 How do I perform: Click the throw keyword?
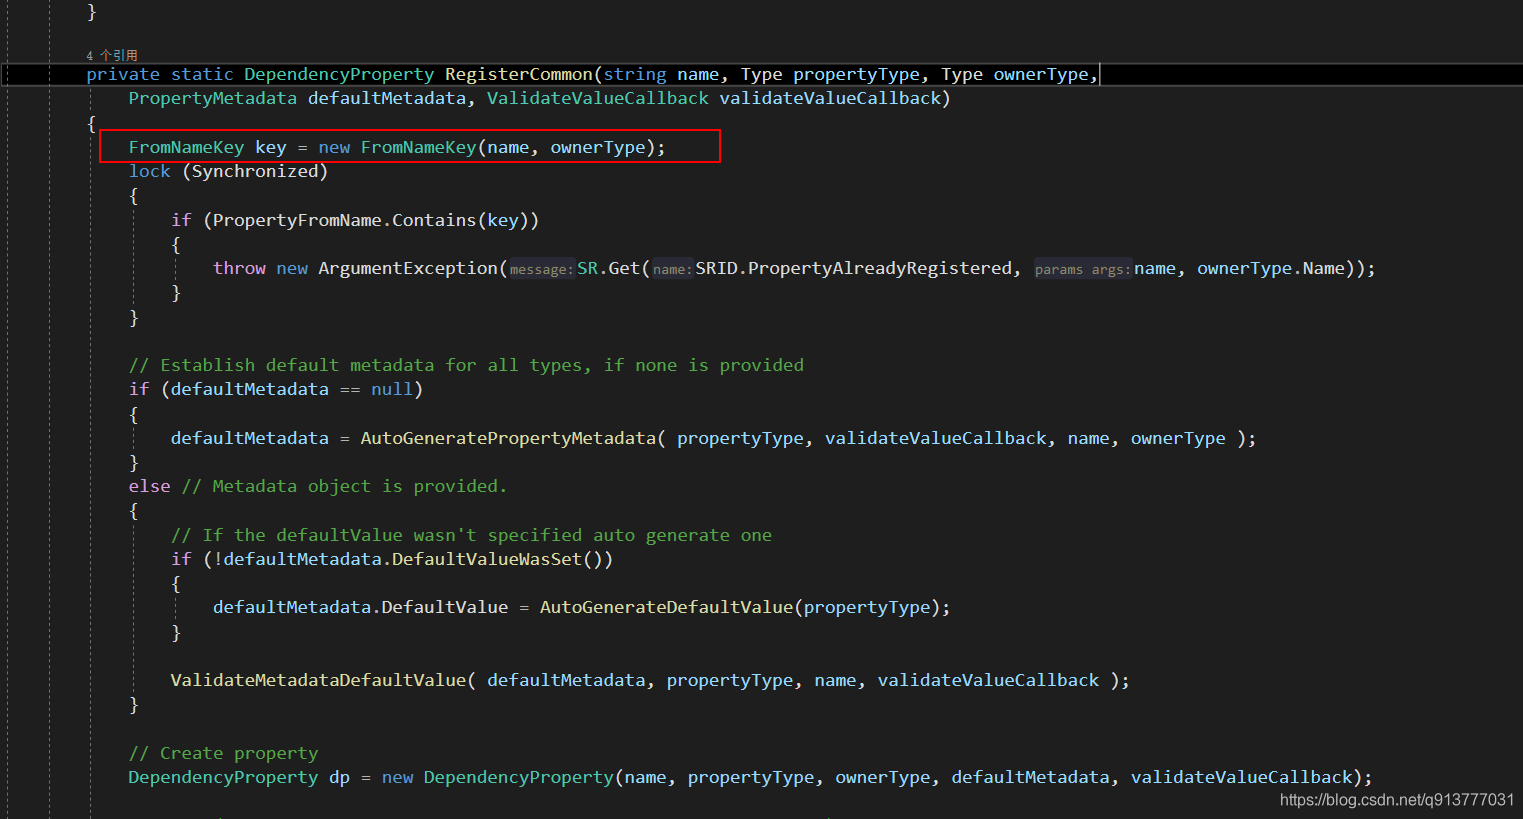pos(239,268)
